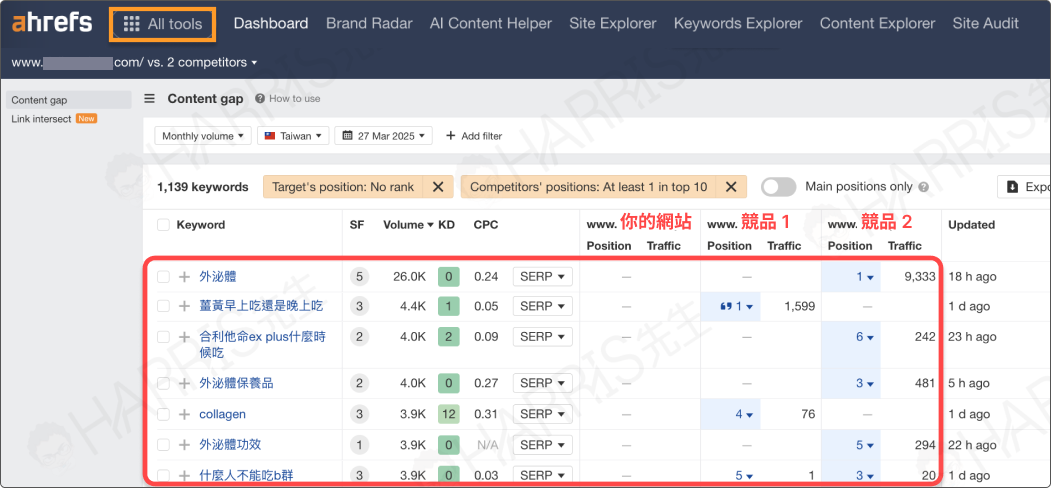1051x488 pixels.
Task: Switch to Site Explorer
Action: (613, 23)
